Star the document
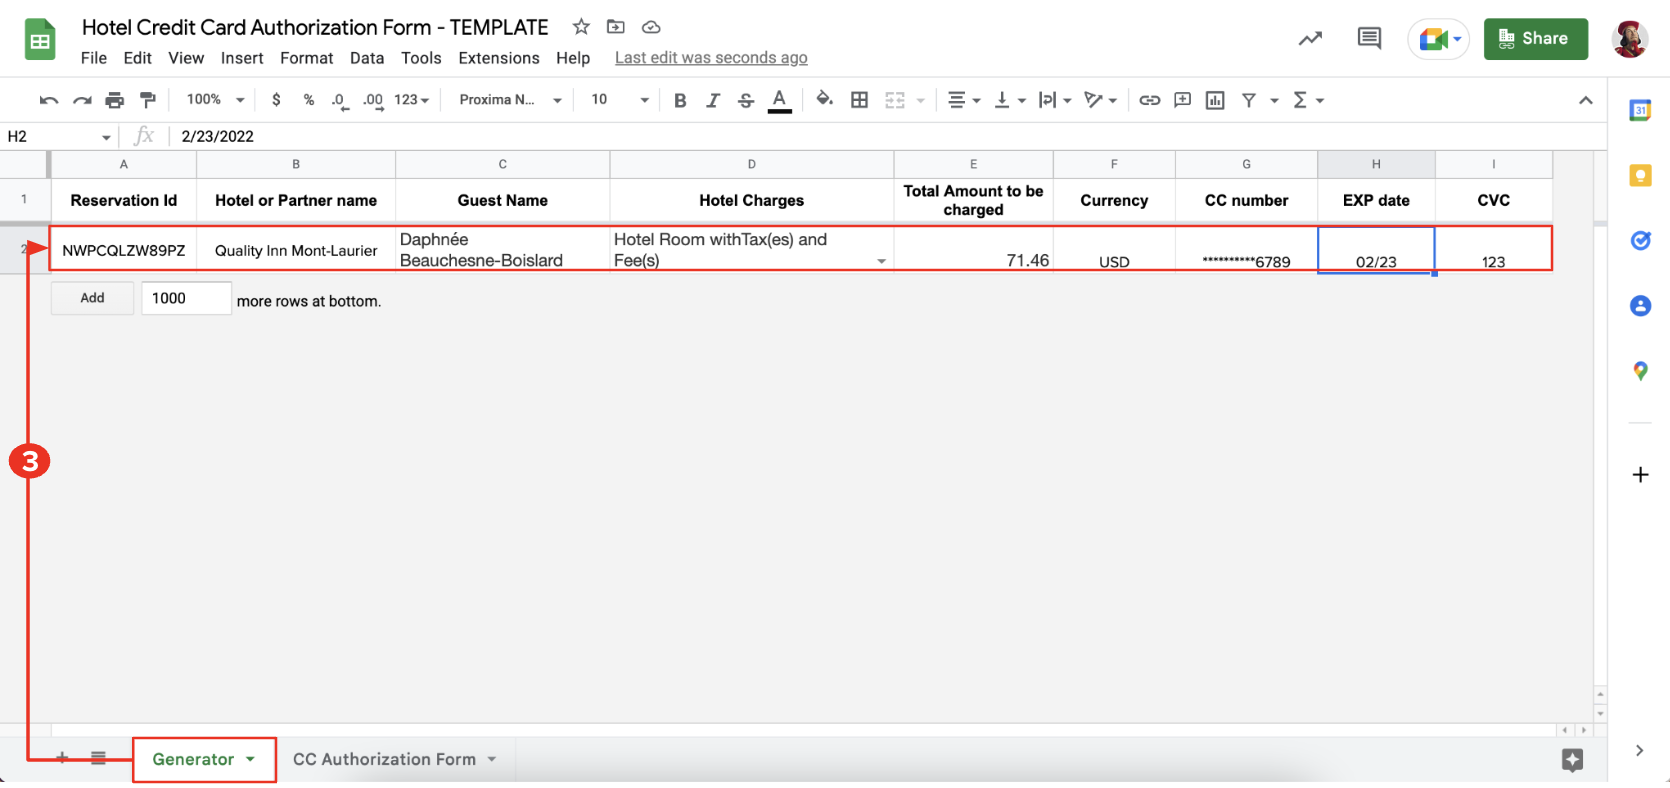This screenshot has width=1670, height=788. click(x=581, y=27)
